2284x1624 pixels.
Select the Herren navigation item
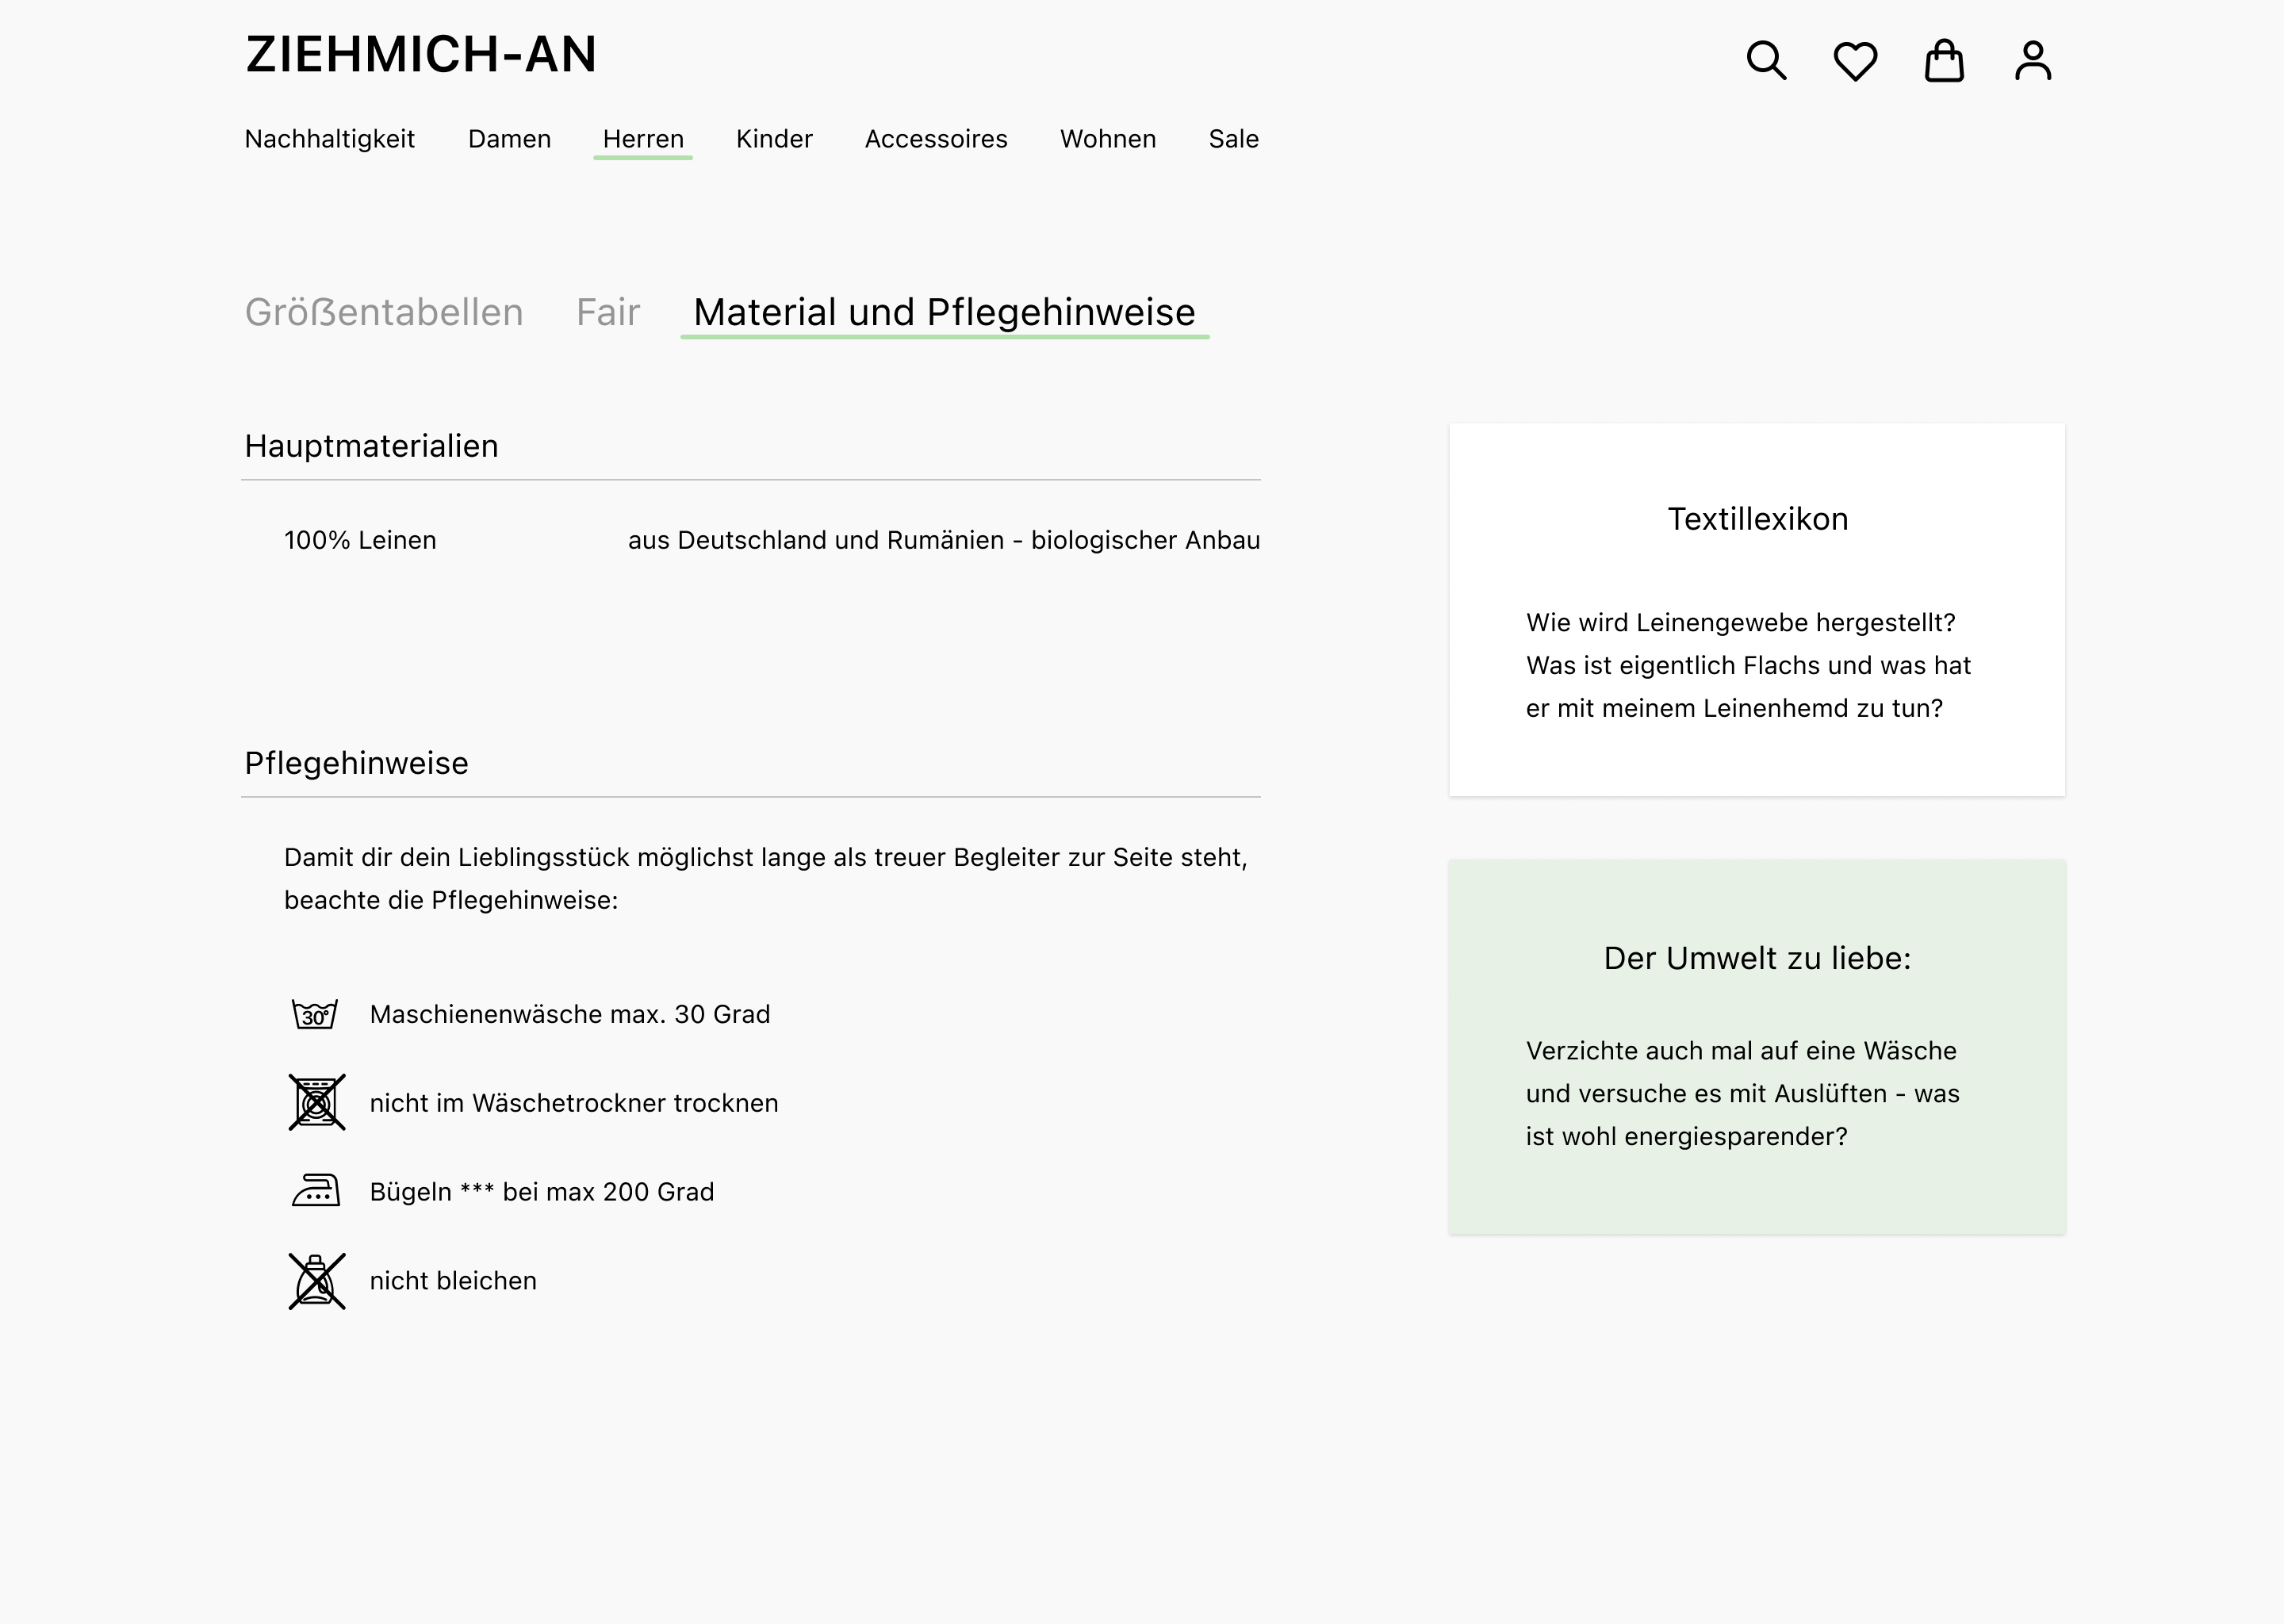tap(643, 139)
